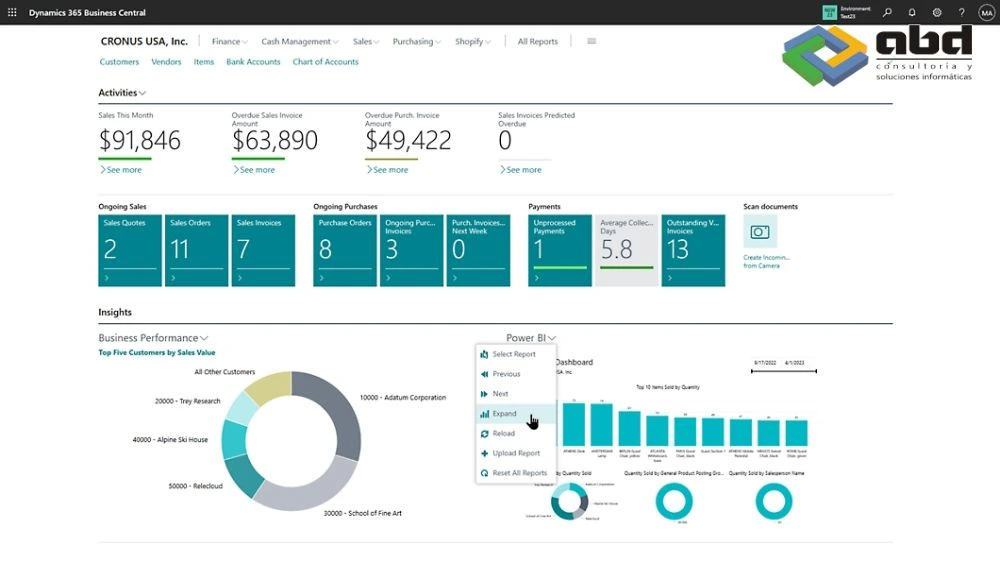Screen dimensions: 1000x563
Task: Open the settings gear icon
Action: click(x=937, y=12)
